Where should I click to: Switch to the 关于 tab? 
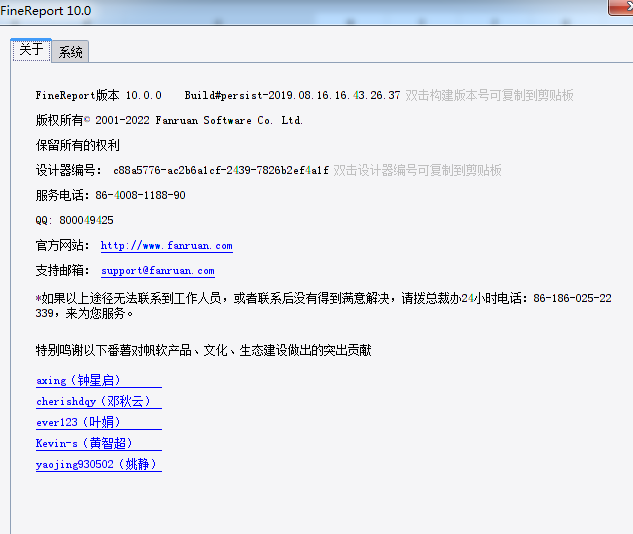31,50
